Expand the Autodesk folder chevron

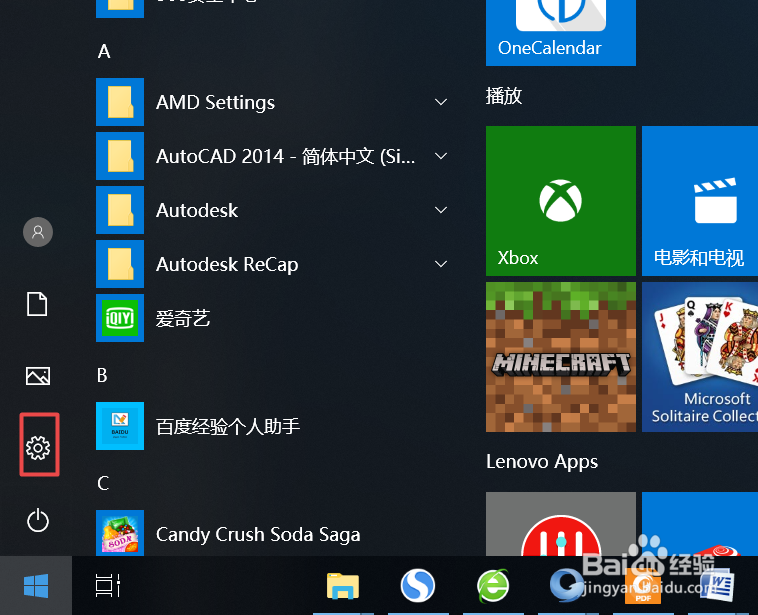(x=441, y=210)
